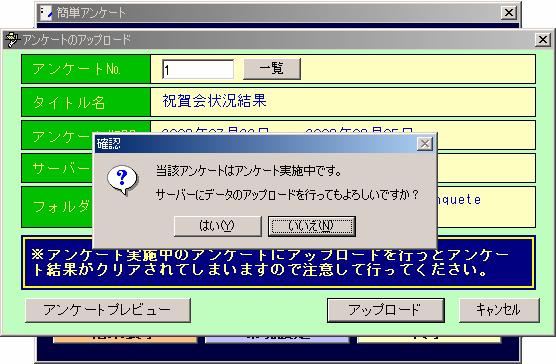The image size is (556, 364).
Task: Select the title text 祝賀会状況結果
Action: [x=214, y=101]
